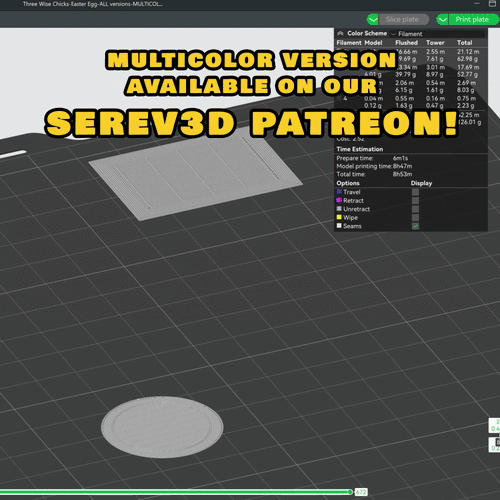Click the white Seams legend swatch
Viewport: 500px width, 500px height.
click(x=339, y=226)
